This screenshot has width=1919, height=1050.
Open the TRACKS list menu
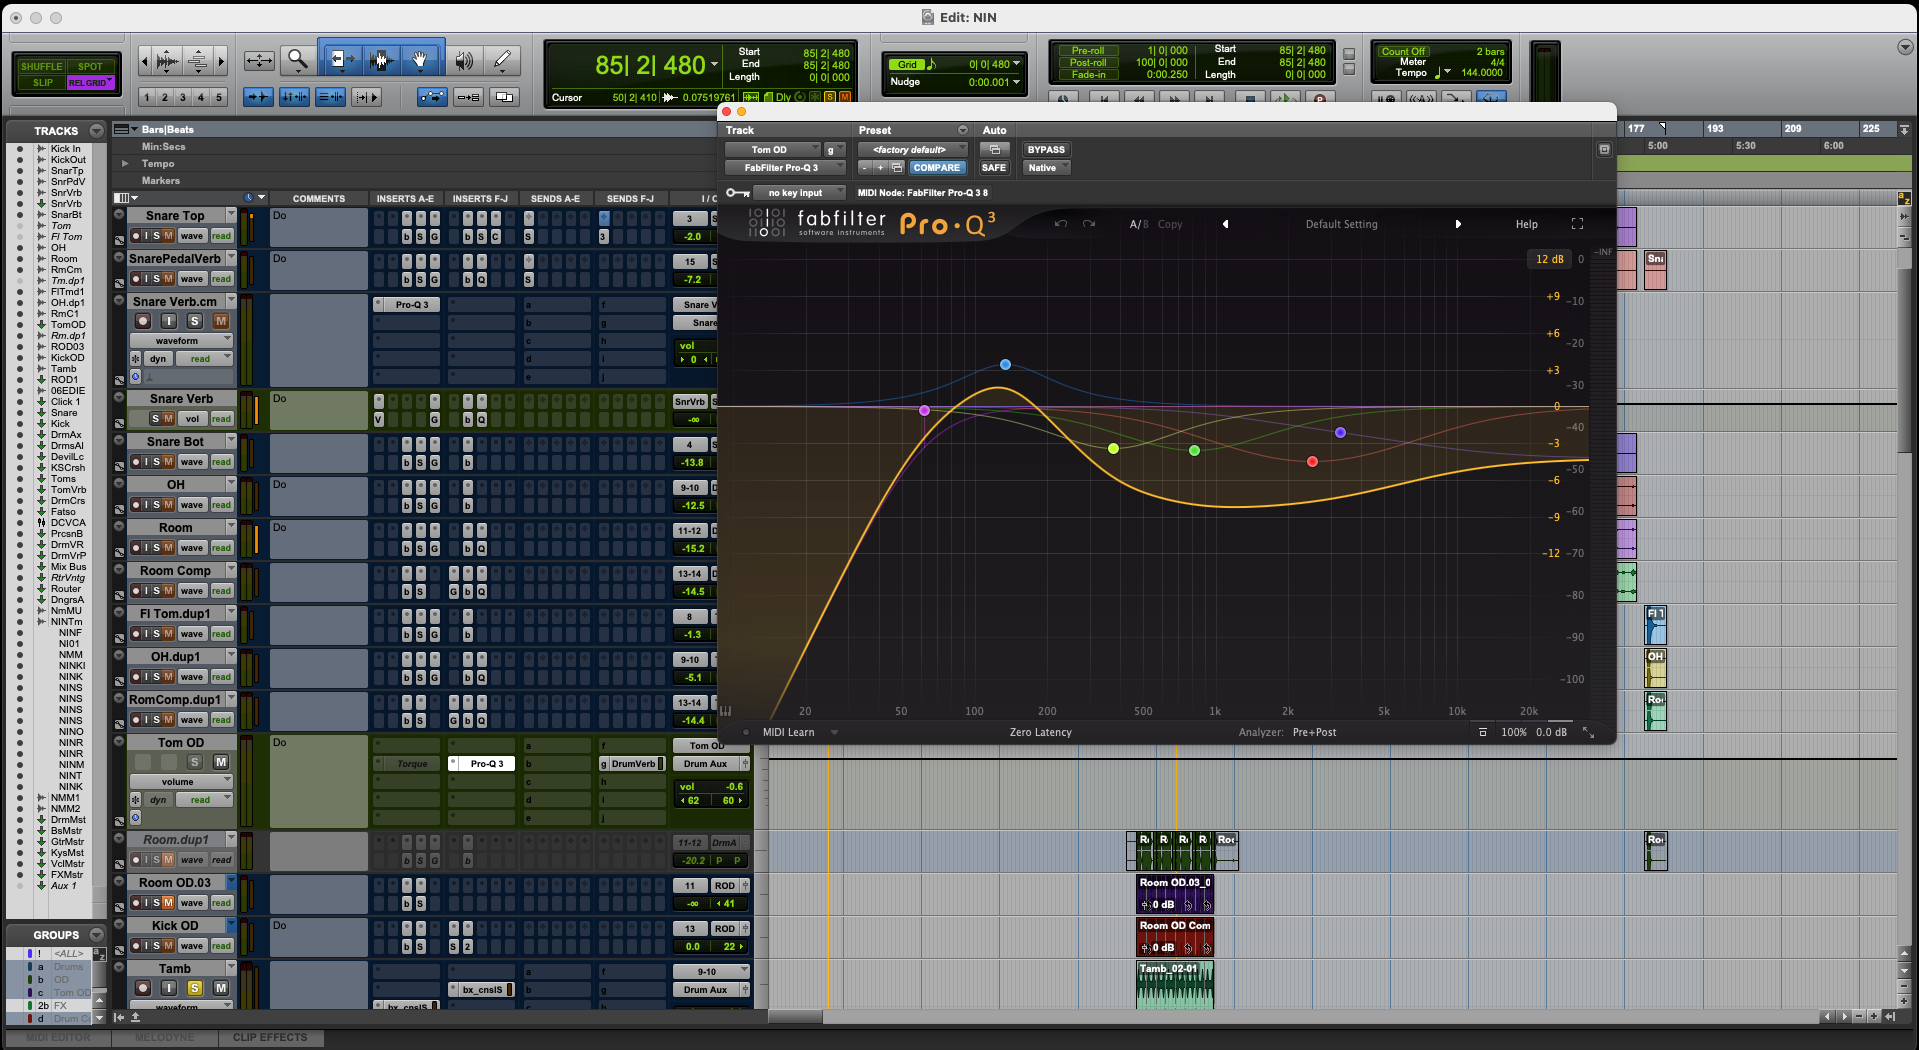(96, 131)
